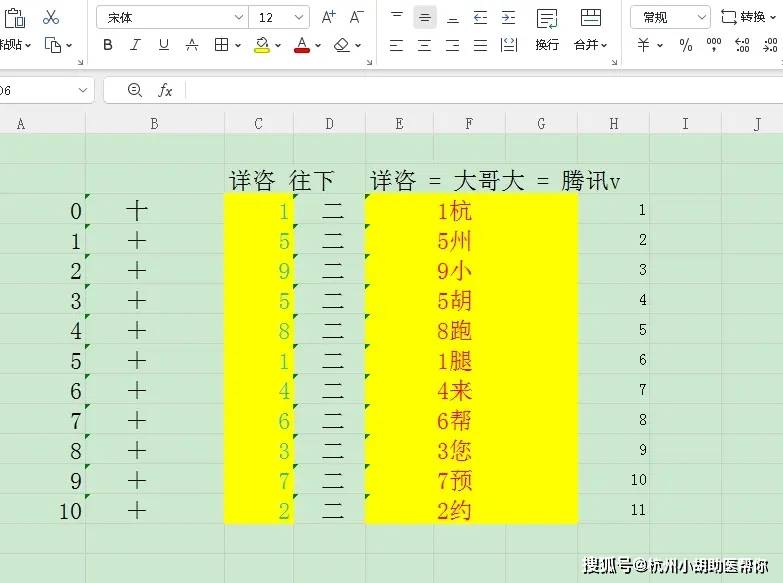Click cell containing 6帮
The image size is (783, 583).
(x=471, y=420)
